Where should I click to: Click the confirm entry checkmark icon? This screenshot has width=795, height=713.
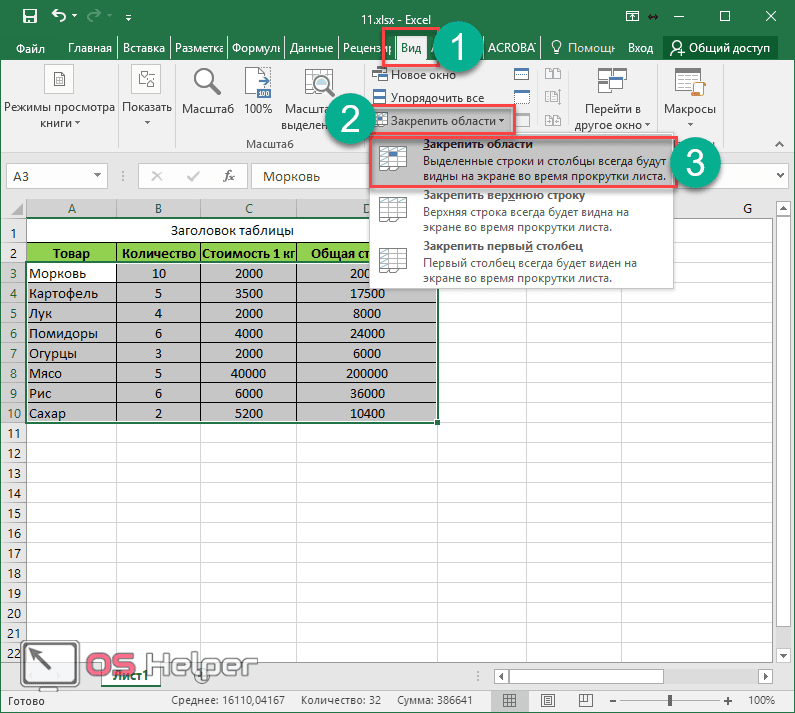coord(193,176)
